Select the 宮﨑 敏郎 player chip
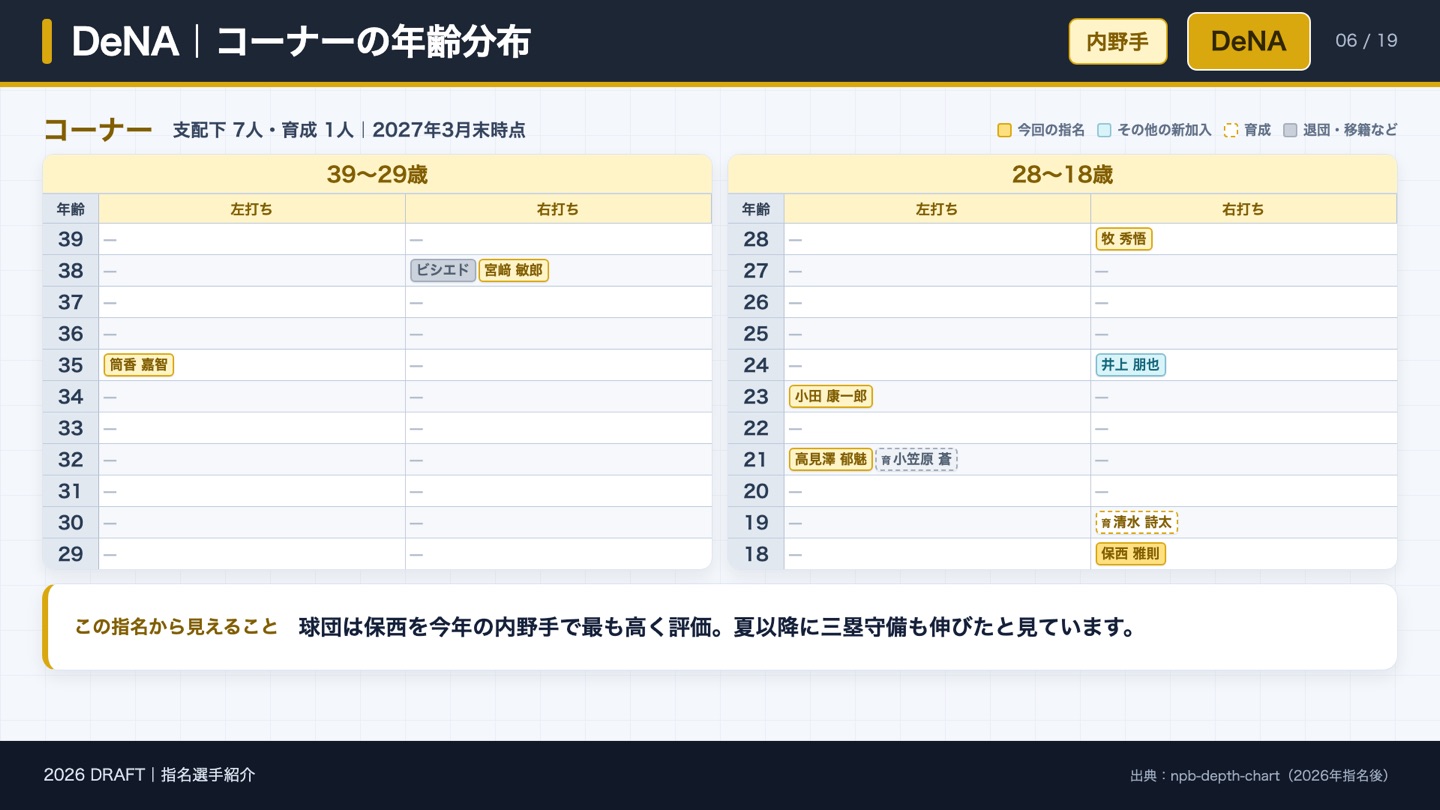This screenshot has height=810, width=1440. (514, 270)
